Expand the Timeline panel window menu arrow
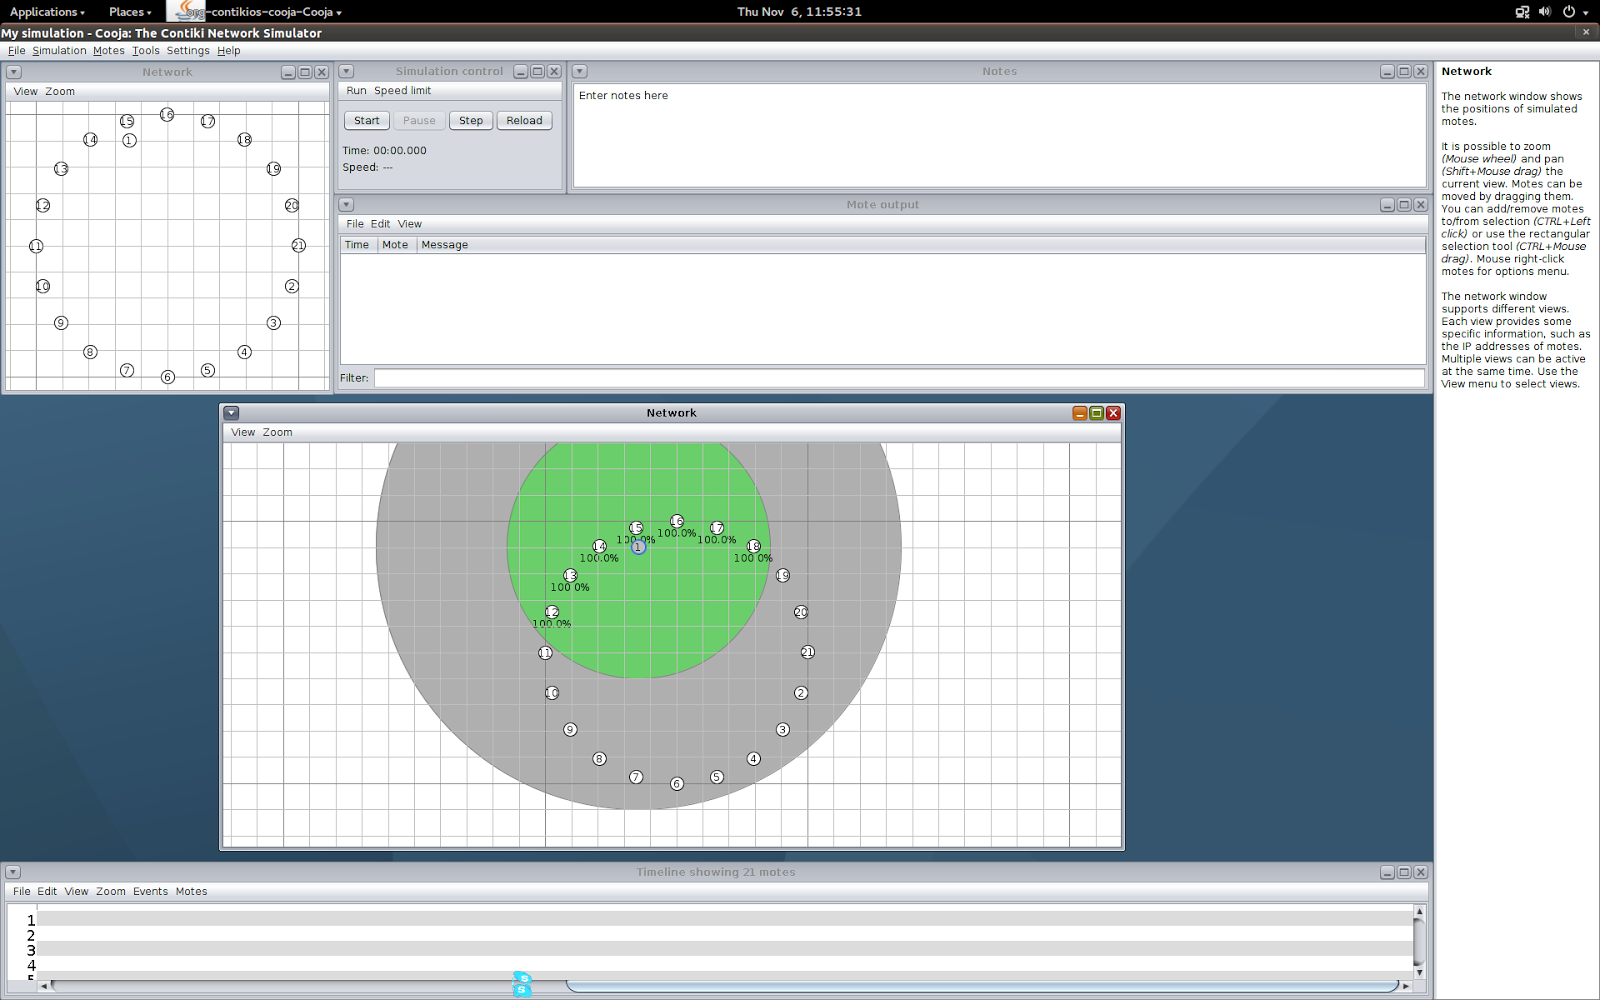 tap(13, 872)
